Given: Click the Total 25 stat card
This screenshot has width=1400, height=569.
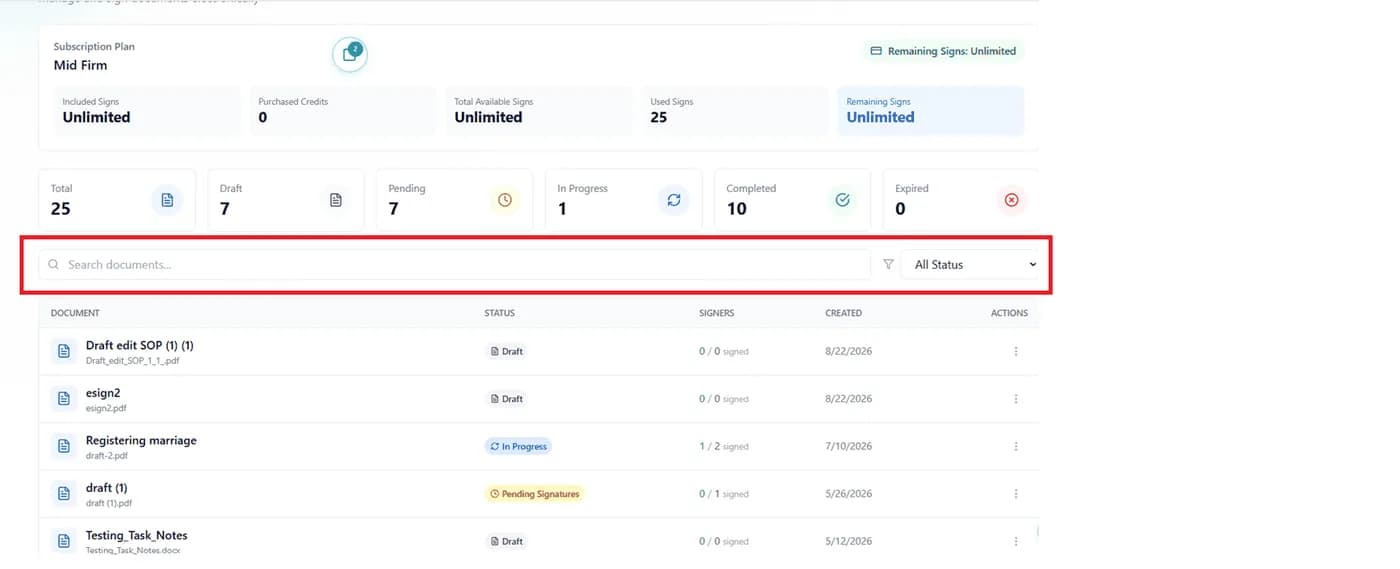Looking at the screenshot, I should (x=117, y=200).
